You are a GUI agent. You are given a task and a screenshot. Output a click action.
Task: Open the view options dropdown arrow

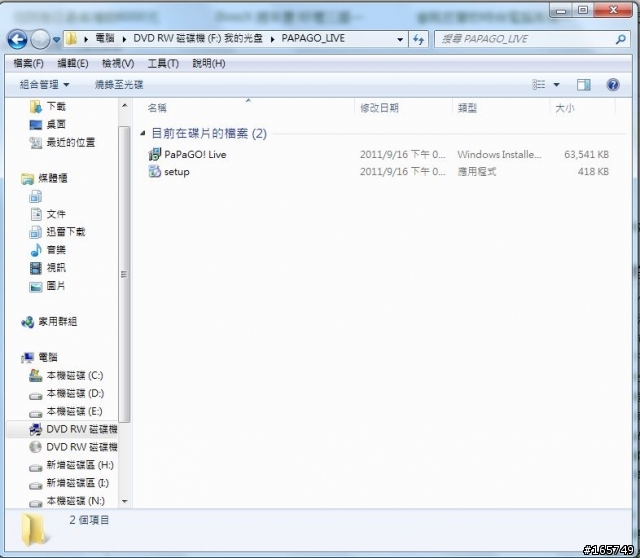point(556,84)
